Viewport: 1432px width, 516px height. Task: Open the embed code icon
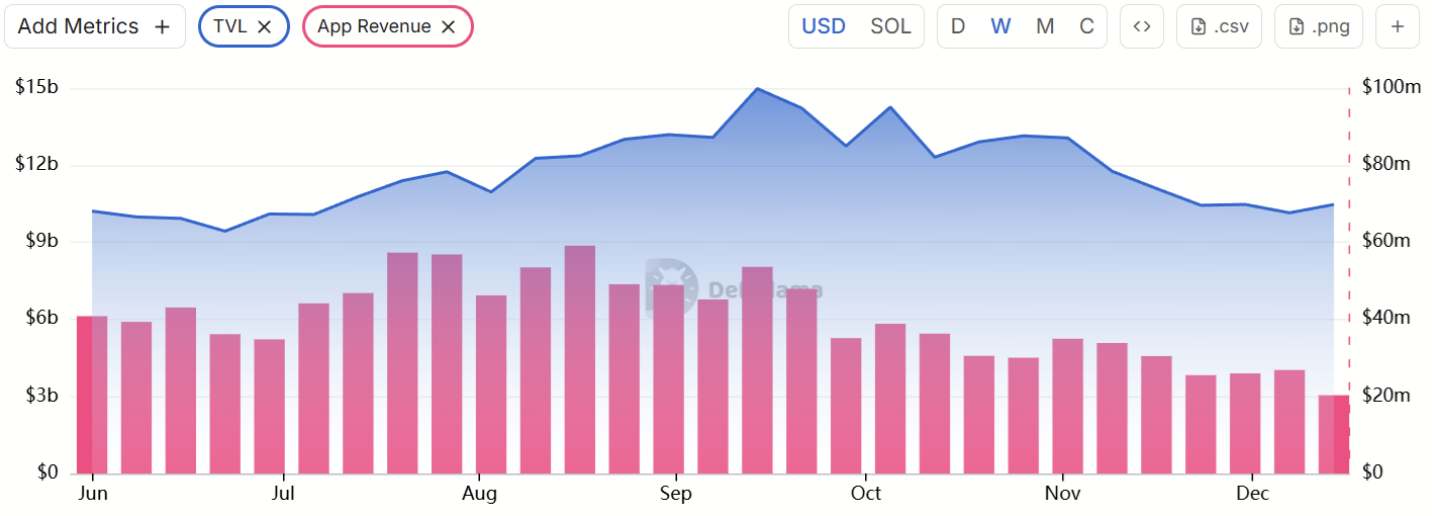point(1141,26)
